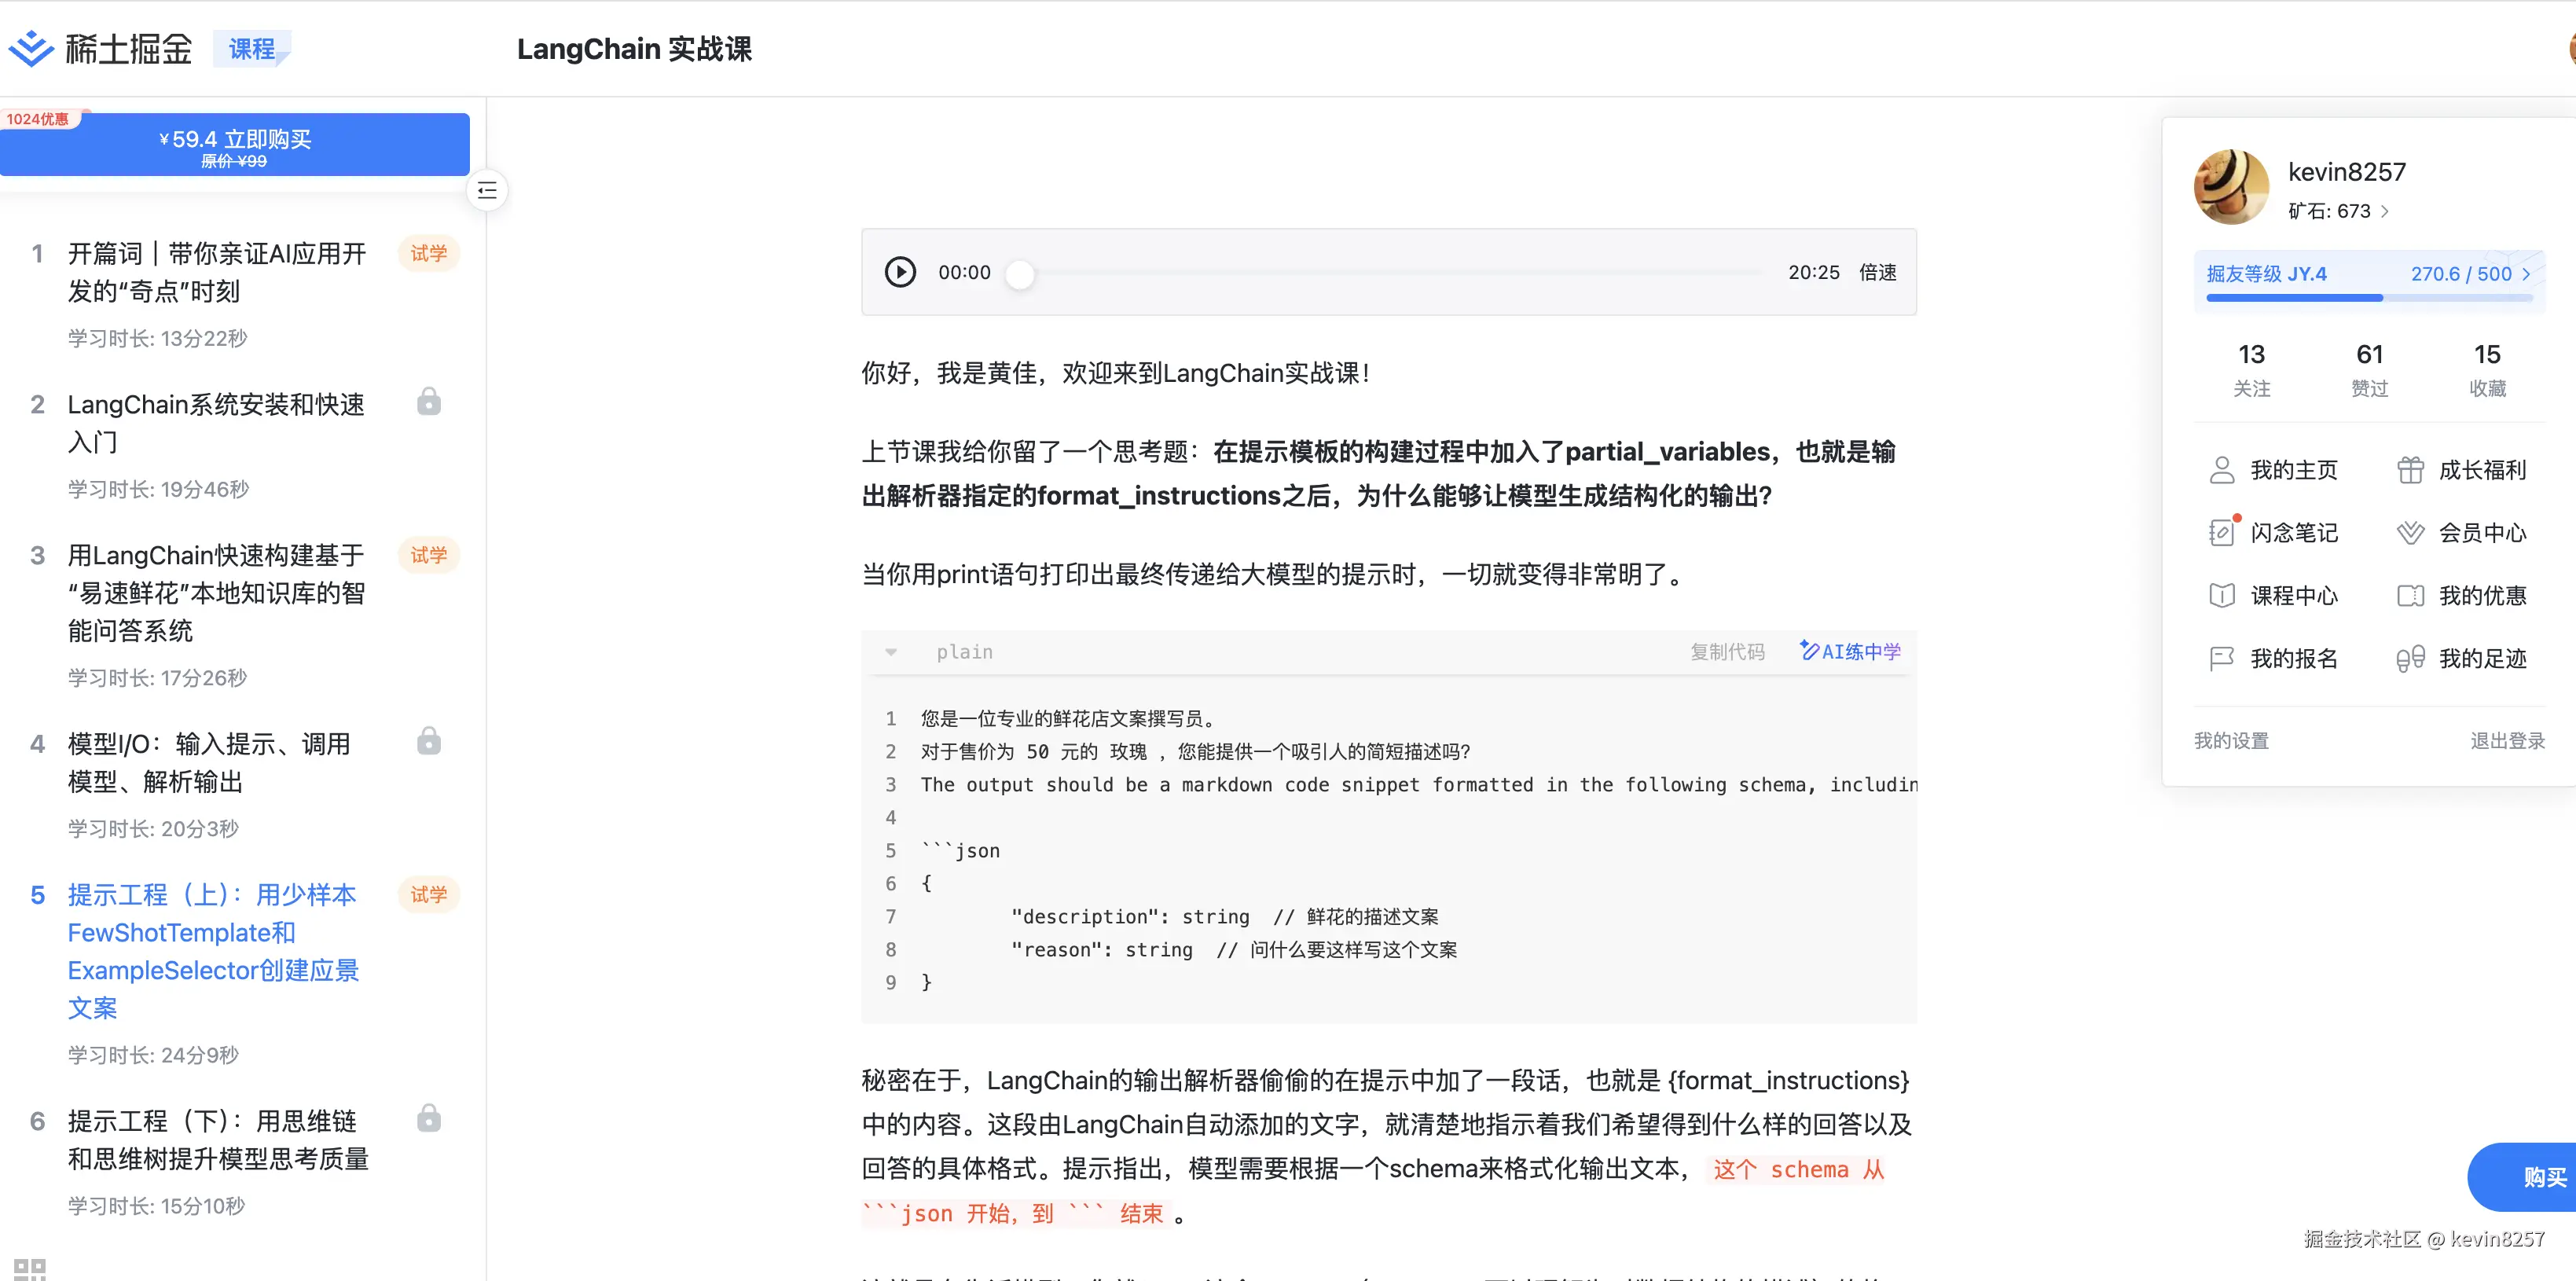Screen dimensions: 2576x1281
Task: Open the AI练中学 feature
Action: coord(1849,651)
